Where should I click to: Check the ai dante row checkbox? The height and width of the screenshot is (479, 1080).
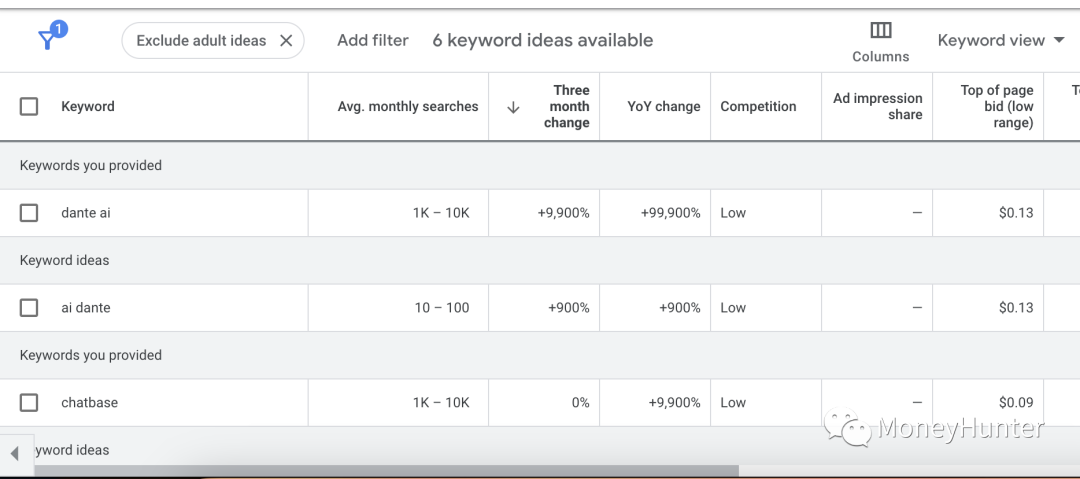point(29,308)
